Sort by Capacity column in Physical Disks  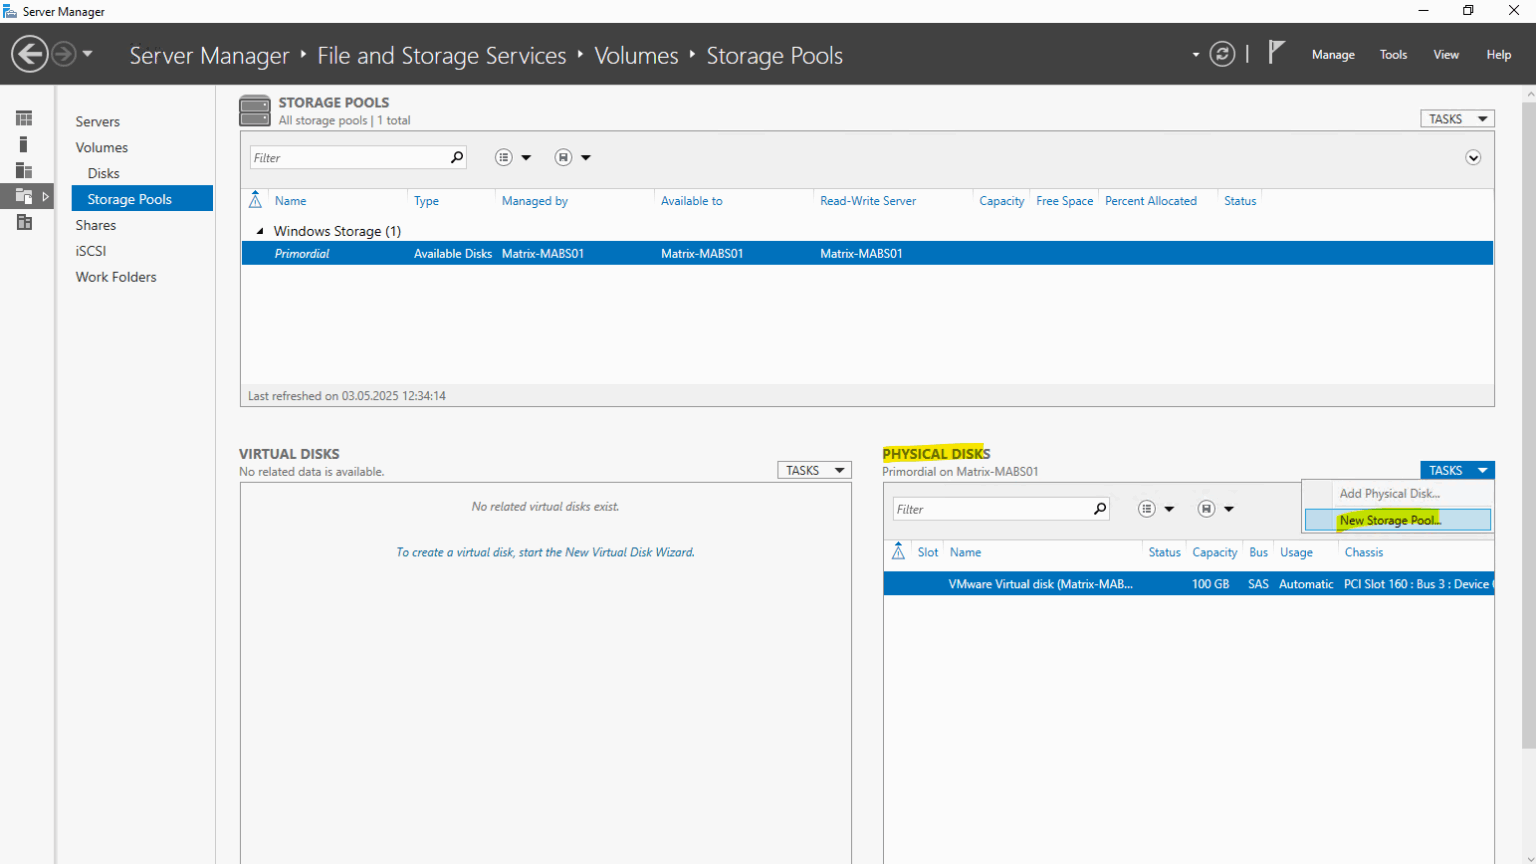(1214, 552)
